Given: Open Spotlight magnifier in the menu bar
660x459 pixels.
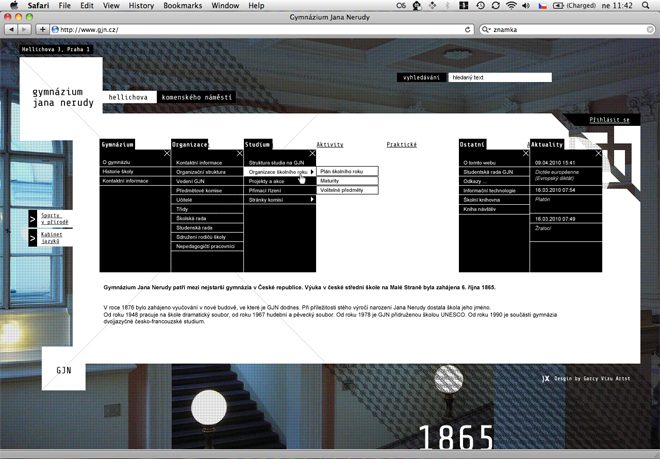Looking at the screenshot, I should click(x=646, y=5).
